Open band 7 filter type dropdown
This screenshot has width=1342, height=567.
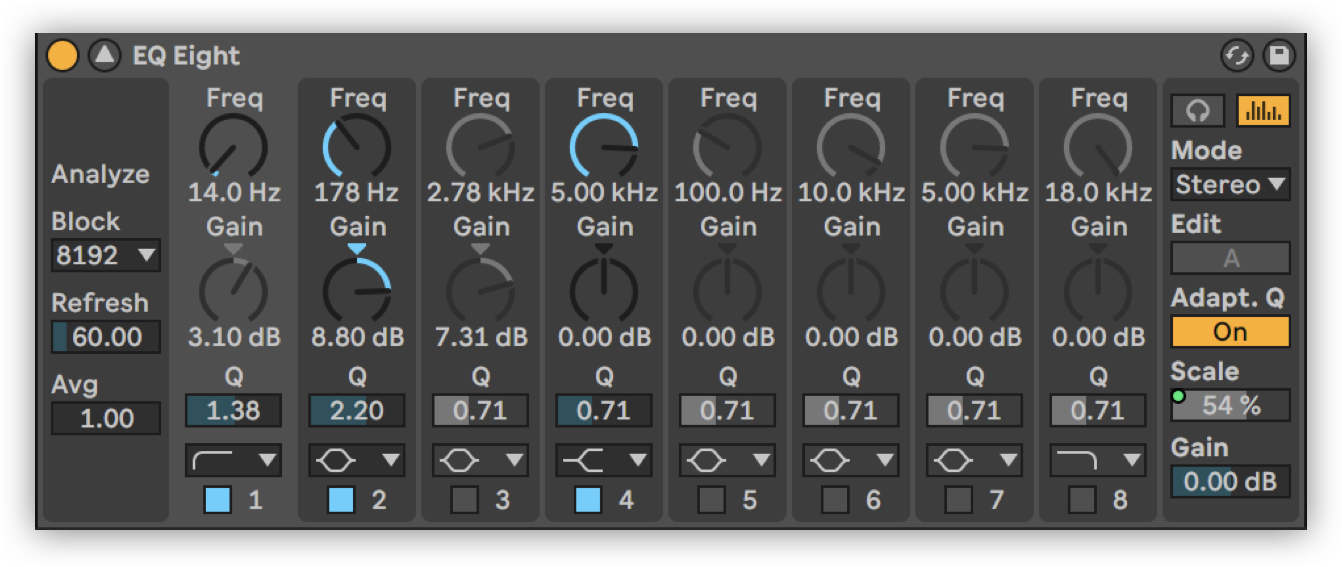pos(975,460)
